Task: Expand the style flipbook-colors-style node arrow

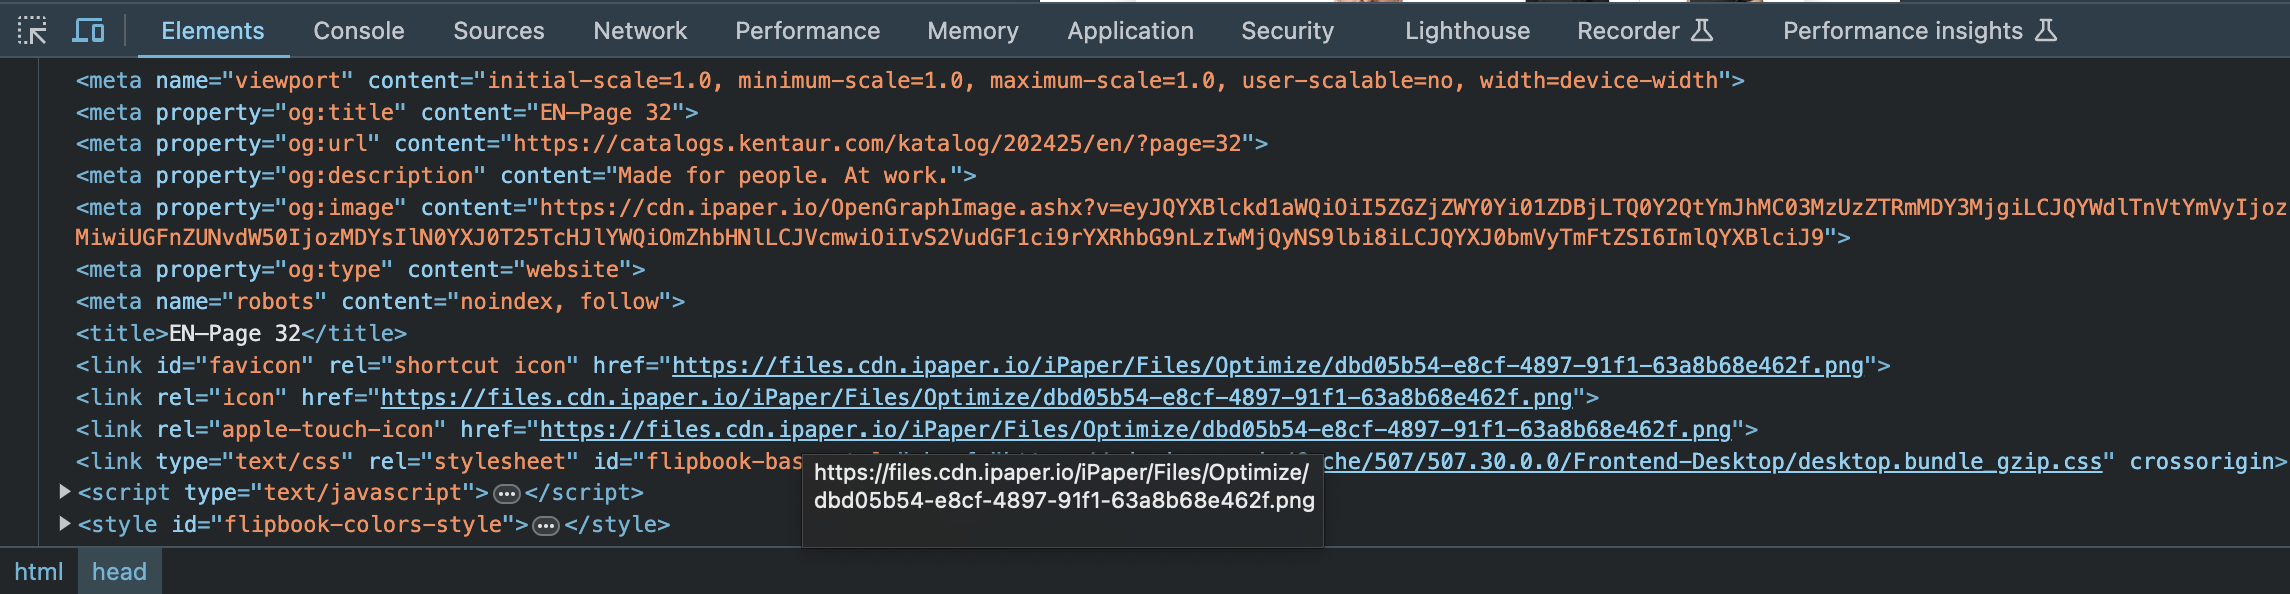Action: (x=65, y=524)
